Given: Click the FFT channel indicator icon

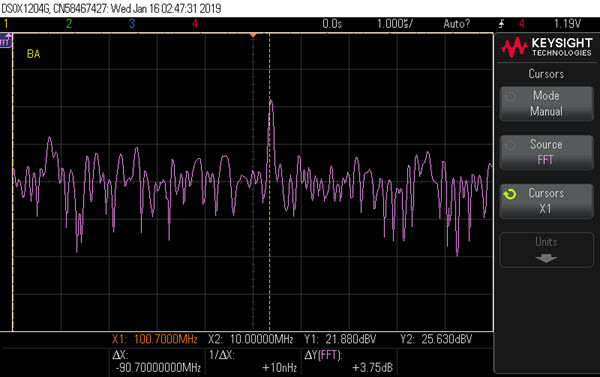Looking at the screenshot, I should point(6,40).
